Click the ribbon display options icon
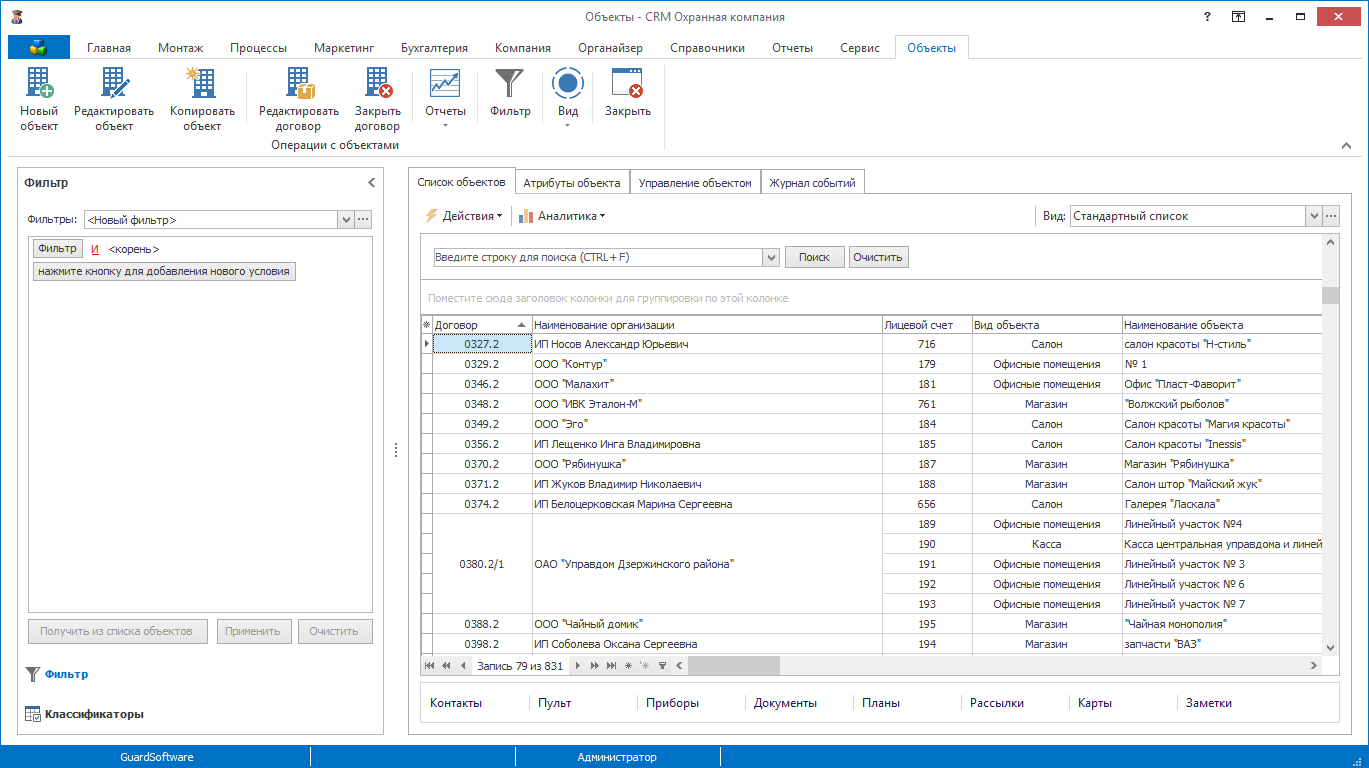Screen dimensions: 1369x768 (1238, 17)
